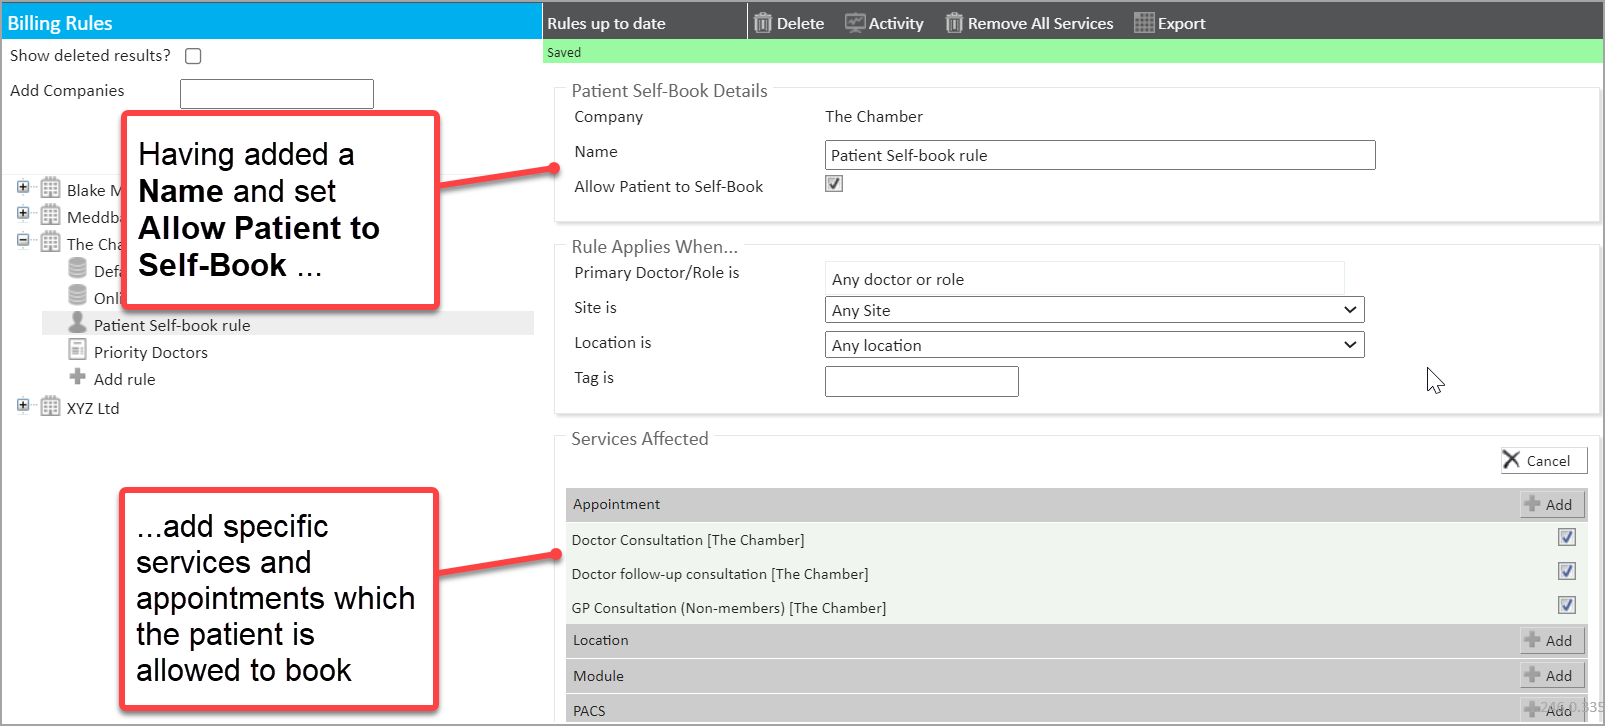
Task: Untick Allow Patient to Self-Book checkbox
Action: point(834,184)
